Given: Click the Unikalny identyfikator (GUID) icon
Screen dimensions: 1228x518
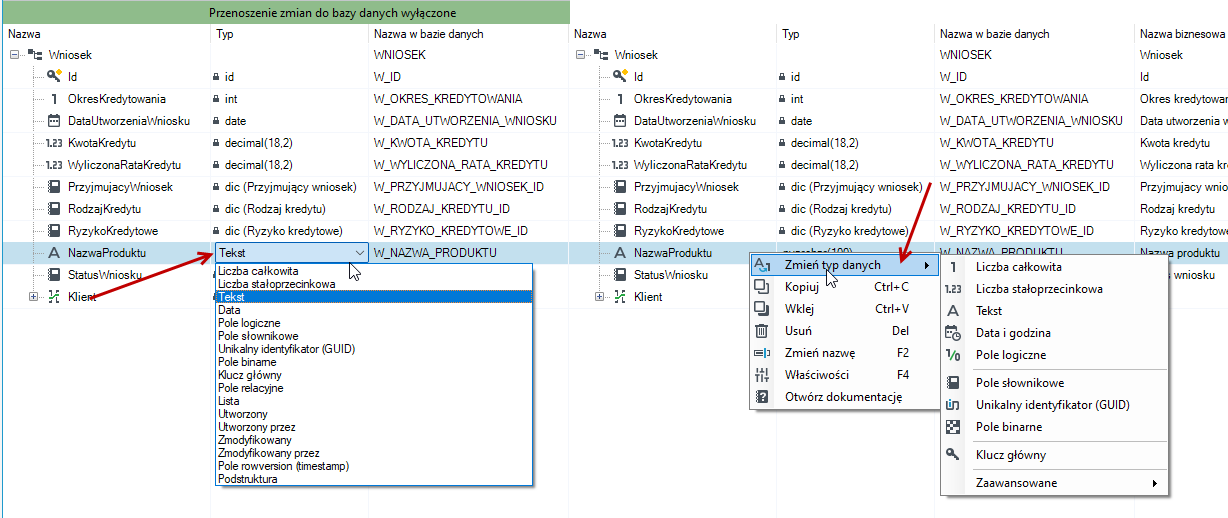Looking at the screenshot, I should 953,405.
